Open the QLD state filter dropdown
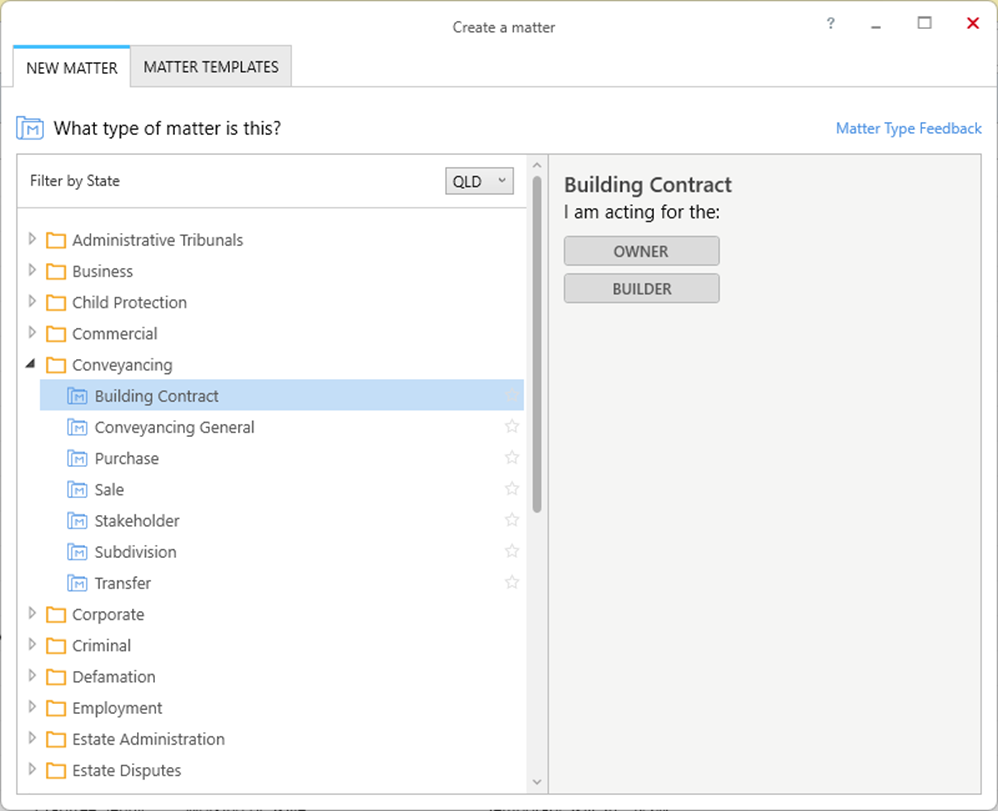Viewport: 998px width, 811px height. 479,181
